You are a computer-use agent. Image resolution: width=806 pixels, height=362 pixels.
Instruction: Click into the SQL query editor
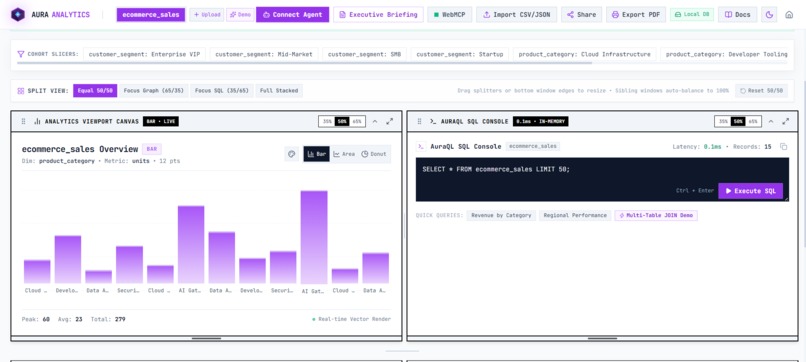pos(602,179)
